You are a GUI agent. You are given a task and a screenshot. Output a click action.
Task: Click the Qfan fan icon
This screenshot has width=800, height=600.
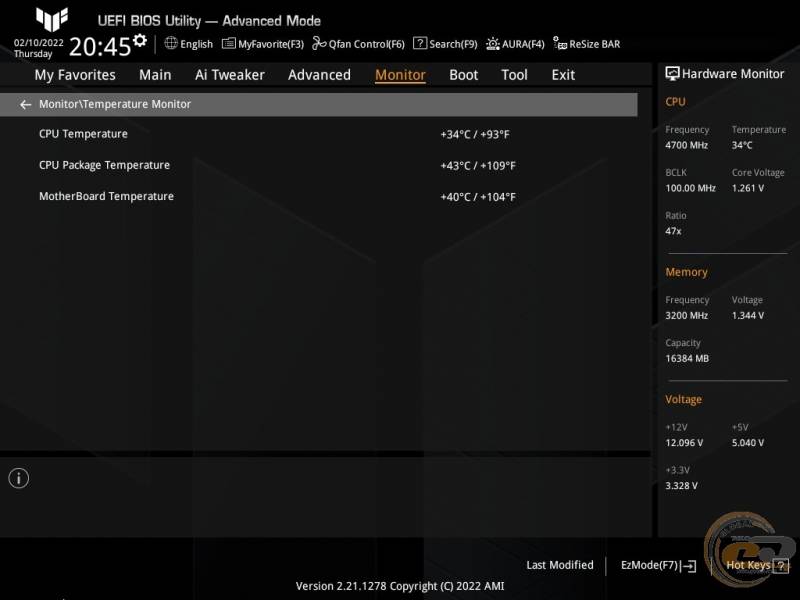pos(319,43)
